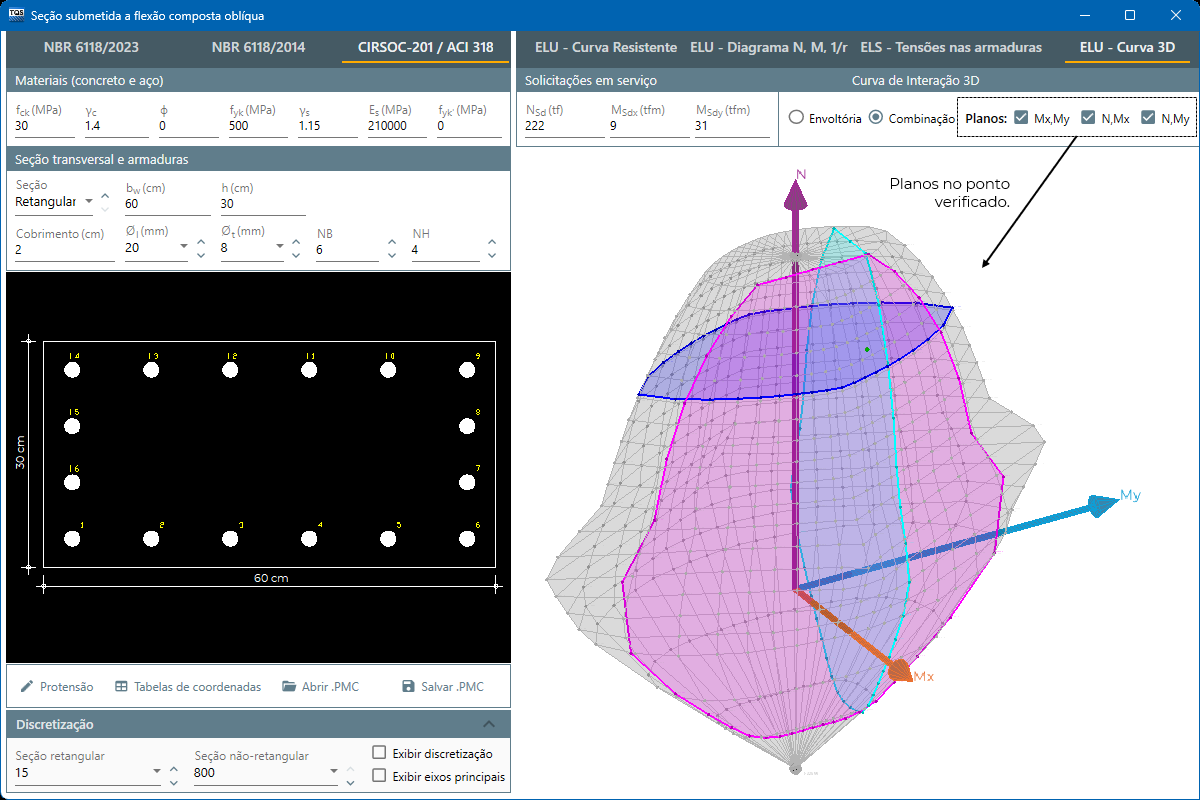Click the Salvar .PMC disk icon

click(408, 687)
